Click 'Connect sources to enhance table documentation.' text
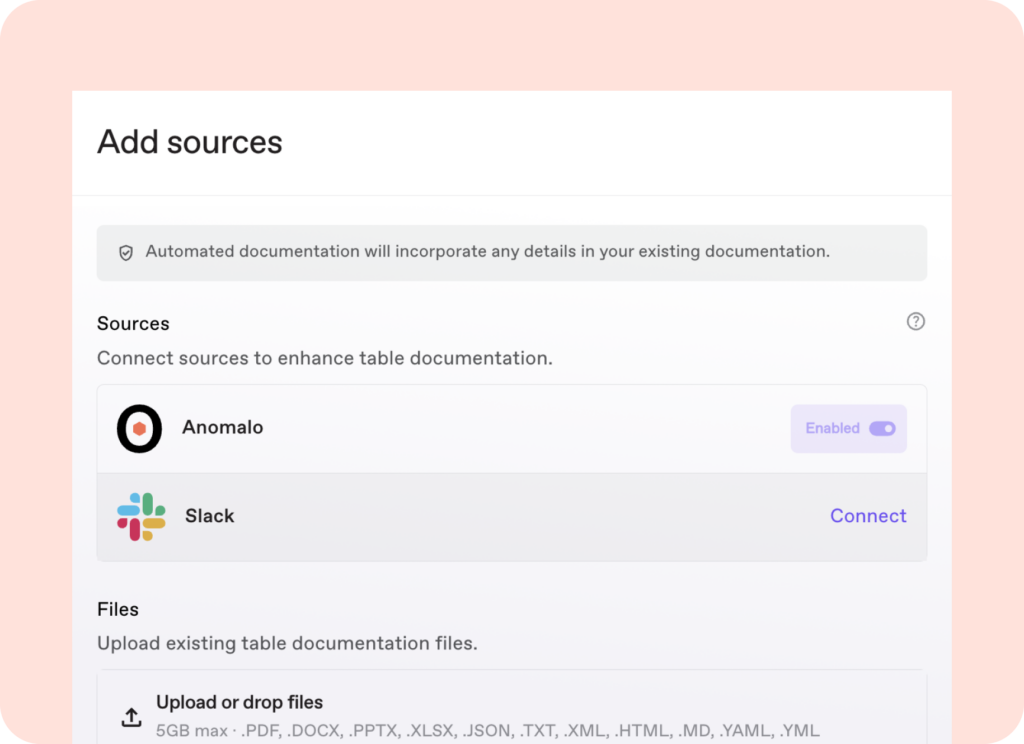This screenshot has width=1024, height=744. pyautogui.click(x=325, y=358)
